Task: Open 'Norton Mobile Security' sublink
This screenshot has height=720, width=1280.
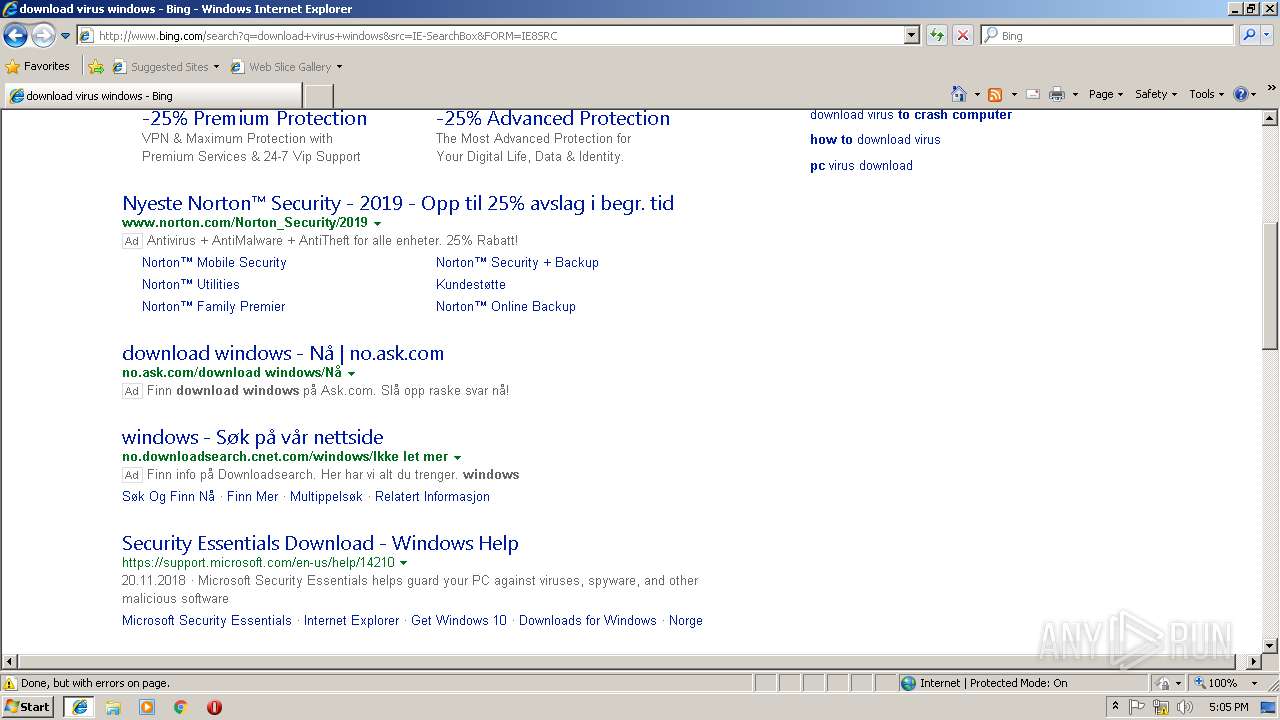Action: click(214, 262)
